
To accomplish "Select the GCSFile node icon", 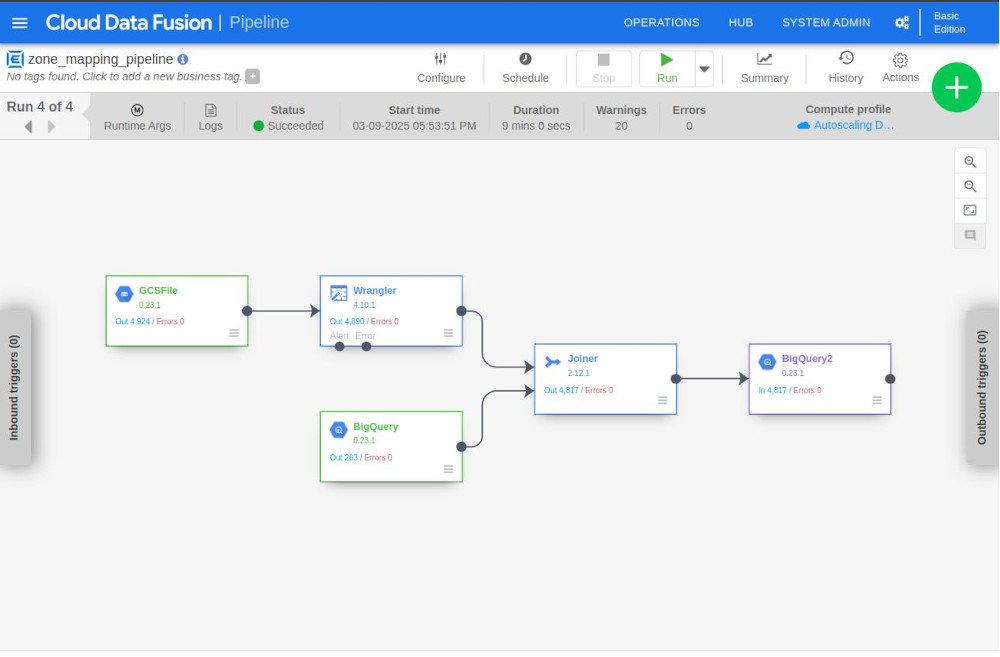I will click(124, 294).
